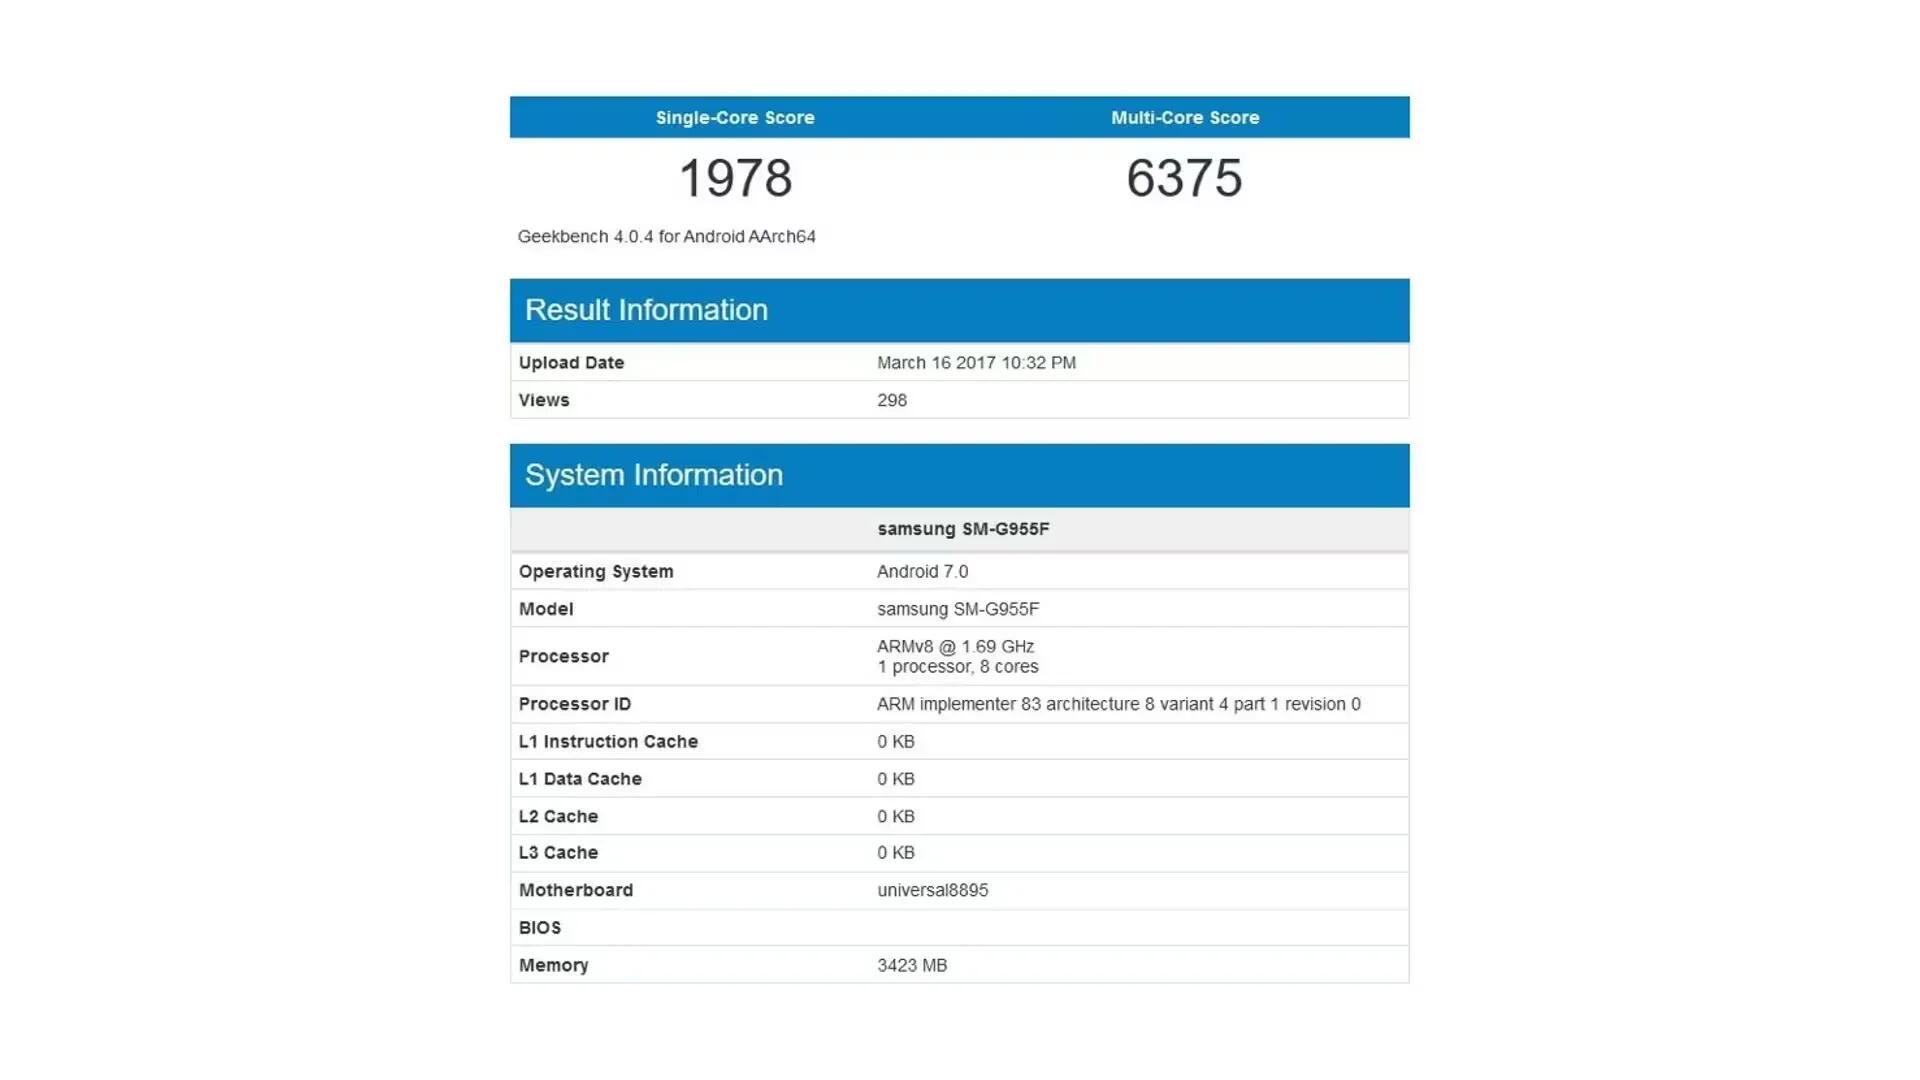The height and width of the screenshot is (1080, 1920).
Task: Select the 3423 MB memory value
Action: point(911,966)
